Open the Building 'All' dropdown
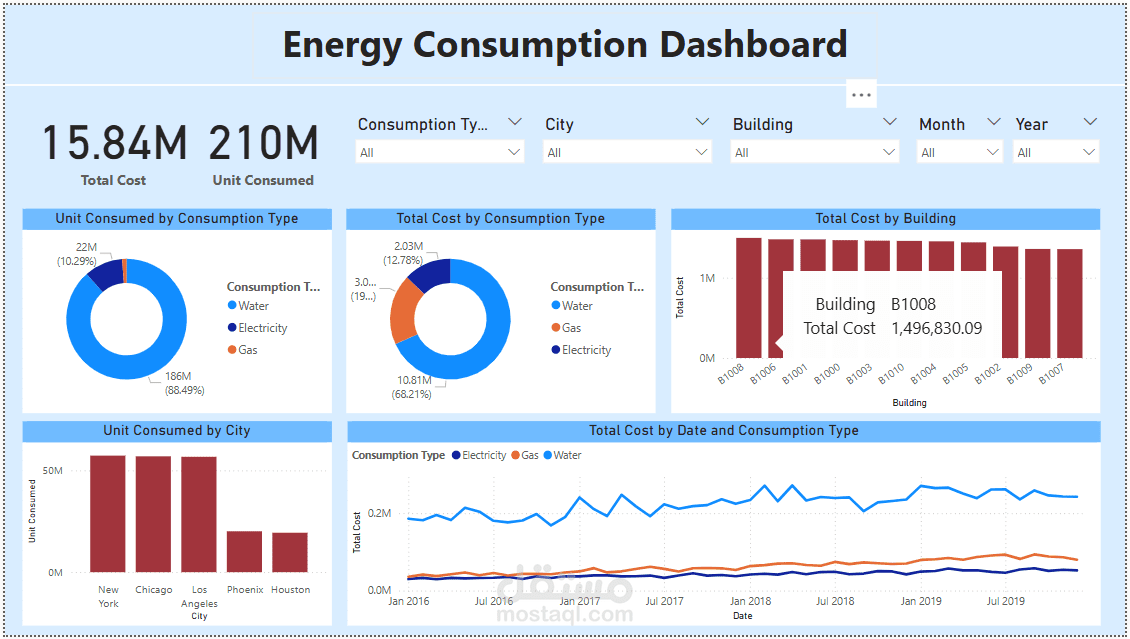This screenshot has width=1130, height=639. tap(815, 152)
